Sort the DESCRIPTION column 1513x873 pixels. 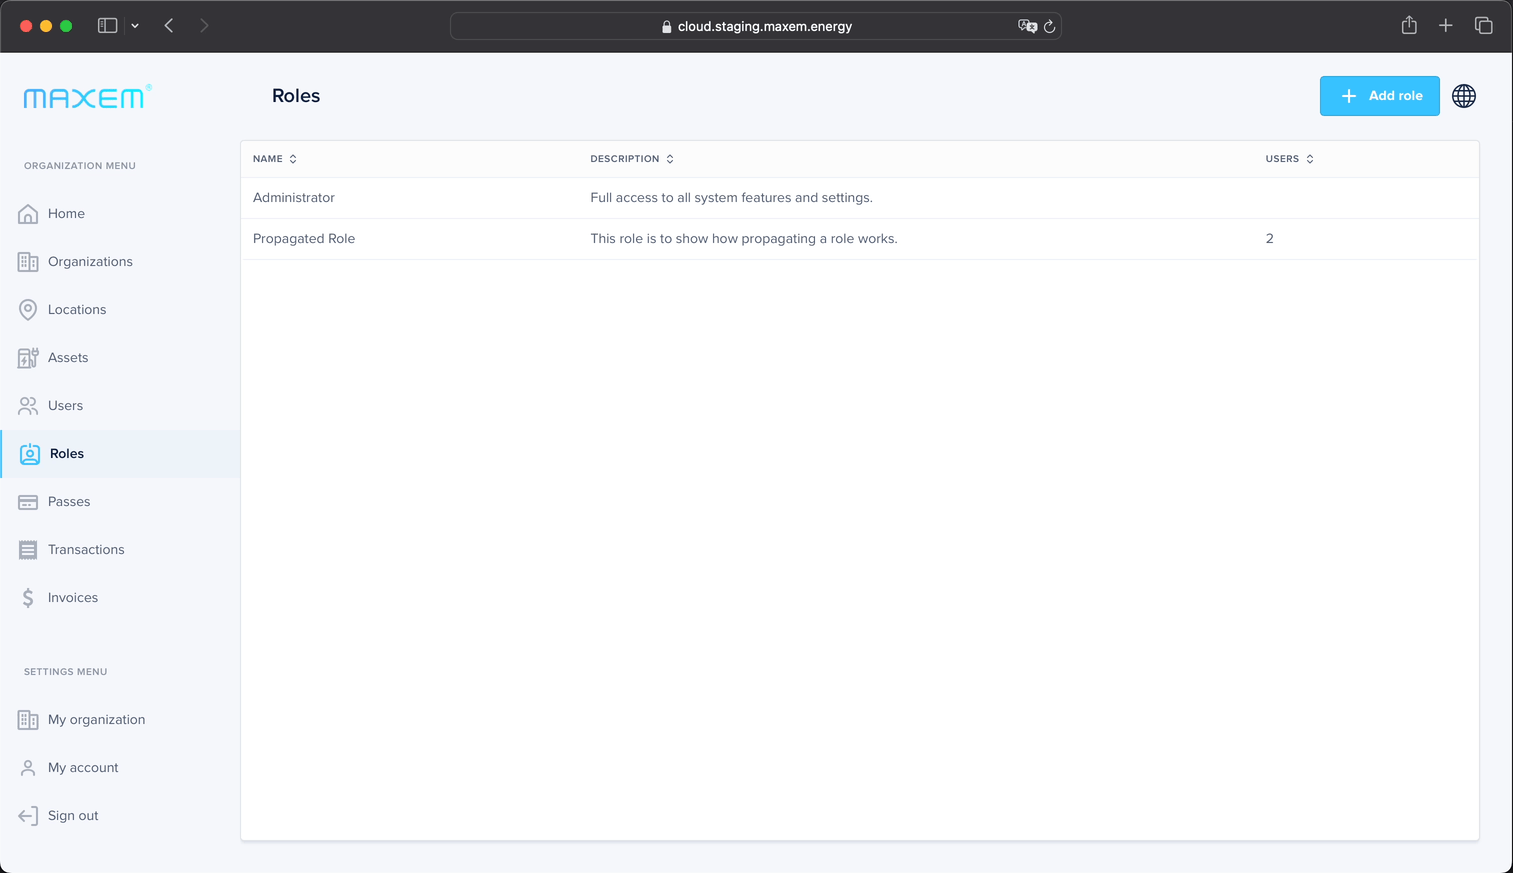click(669, 158)
